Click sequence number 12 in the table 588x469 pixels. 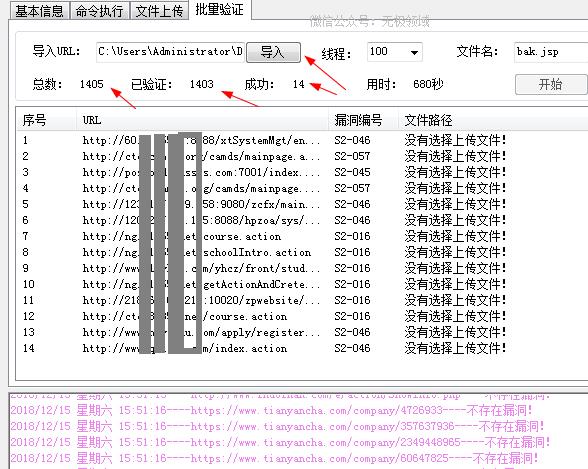click(28, 316)
